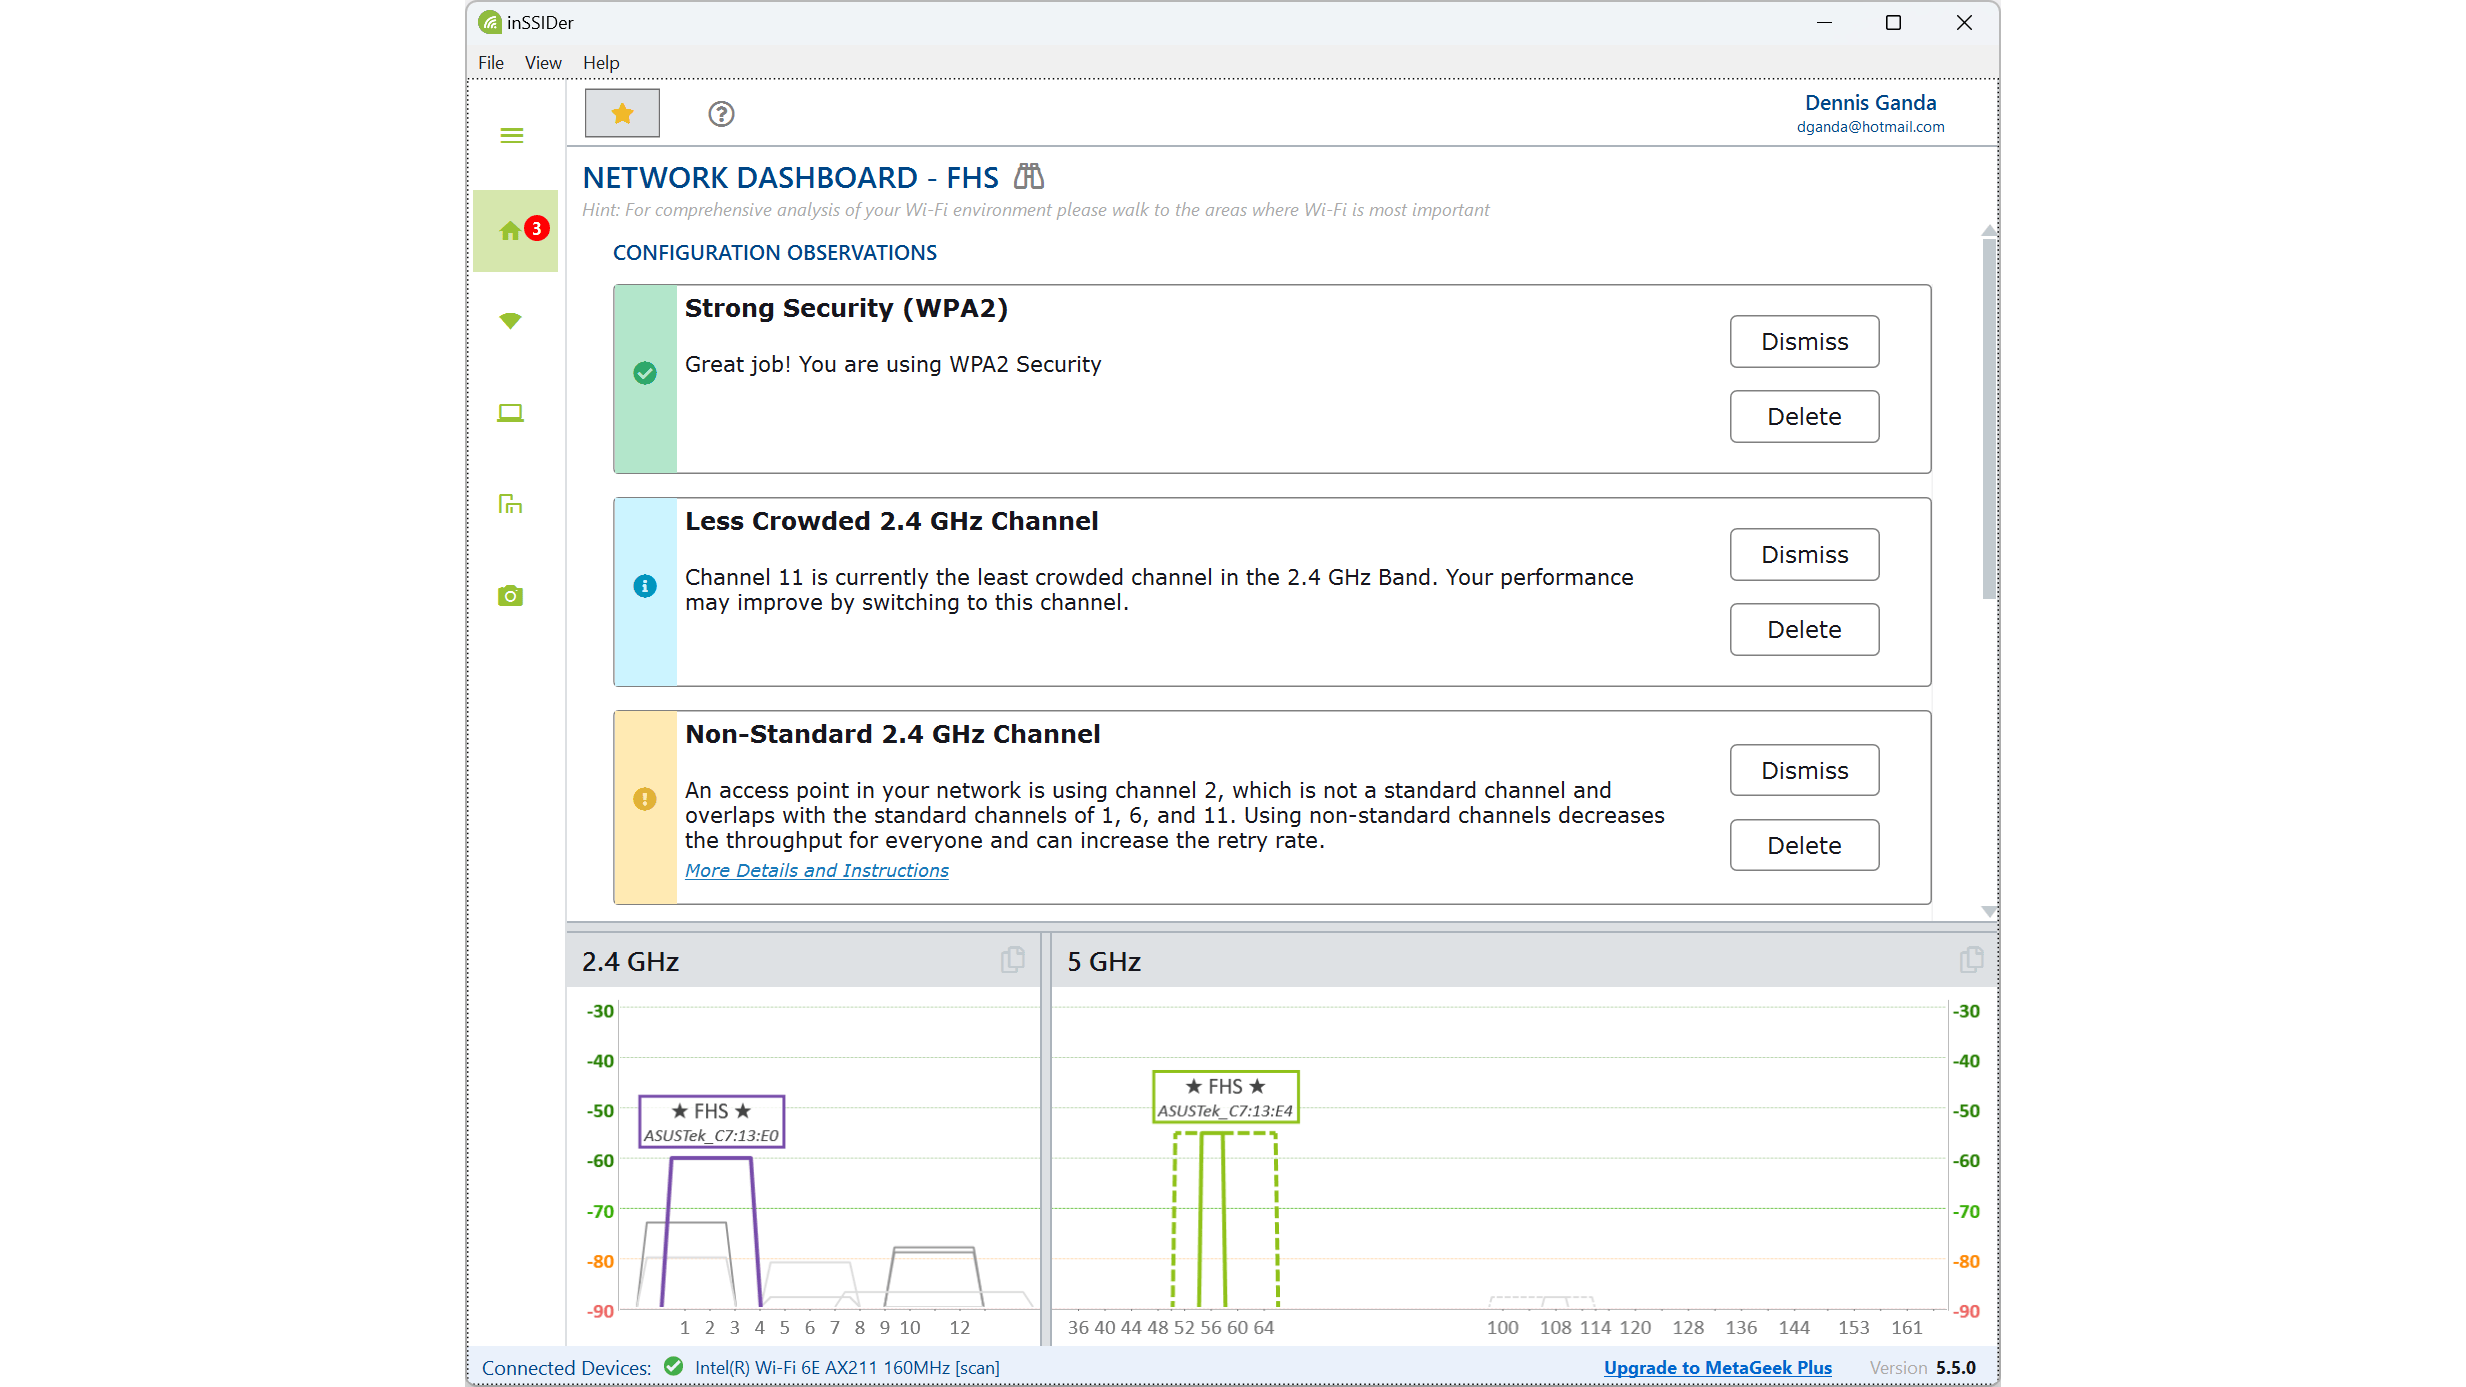Screen dimensions: 2466x1387
Task: Open the floor plan sidebar icon
Action: (510, 504)
